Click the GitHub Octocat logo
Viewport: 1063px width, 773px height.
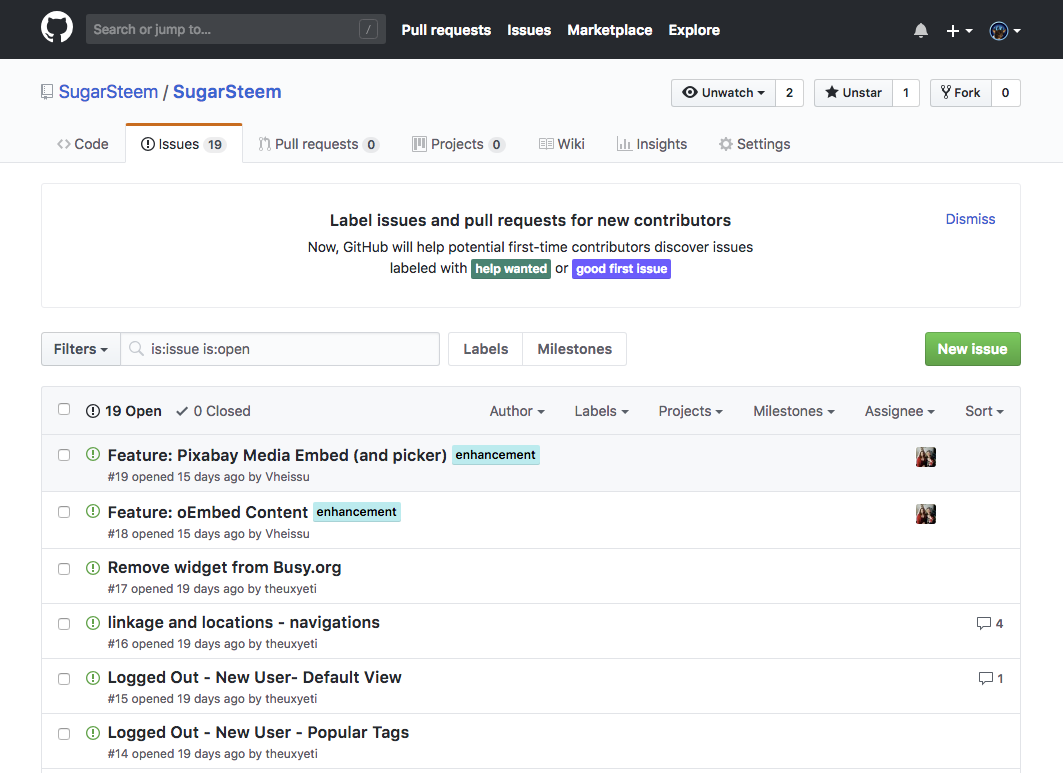pyautogui.click(x=57, y=28)
